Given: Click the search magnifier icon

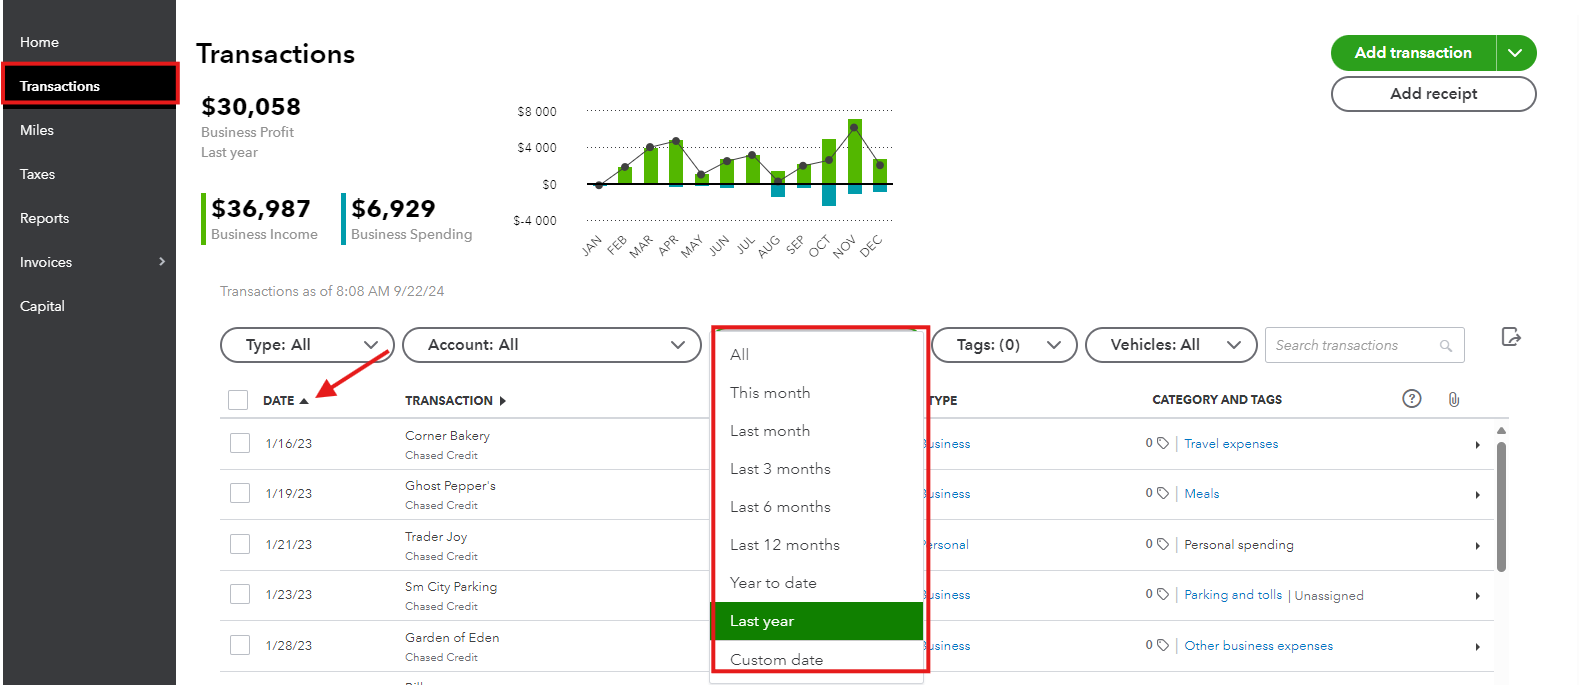Looking at the screenshot, I should click(x=1446, y=346).
